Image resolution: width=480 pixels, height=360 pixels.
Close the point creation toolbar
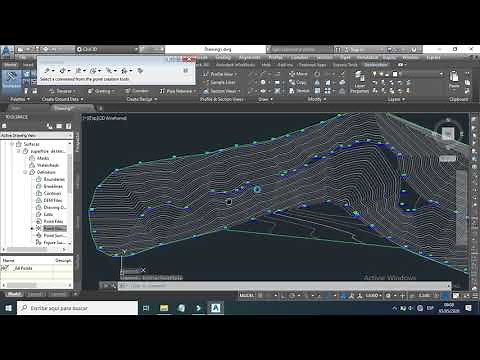coord(189,59)
